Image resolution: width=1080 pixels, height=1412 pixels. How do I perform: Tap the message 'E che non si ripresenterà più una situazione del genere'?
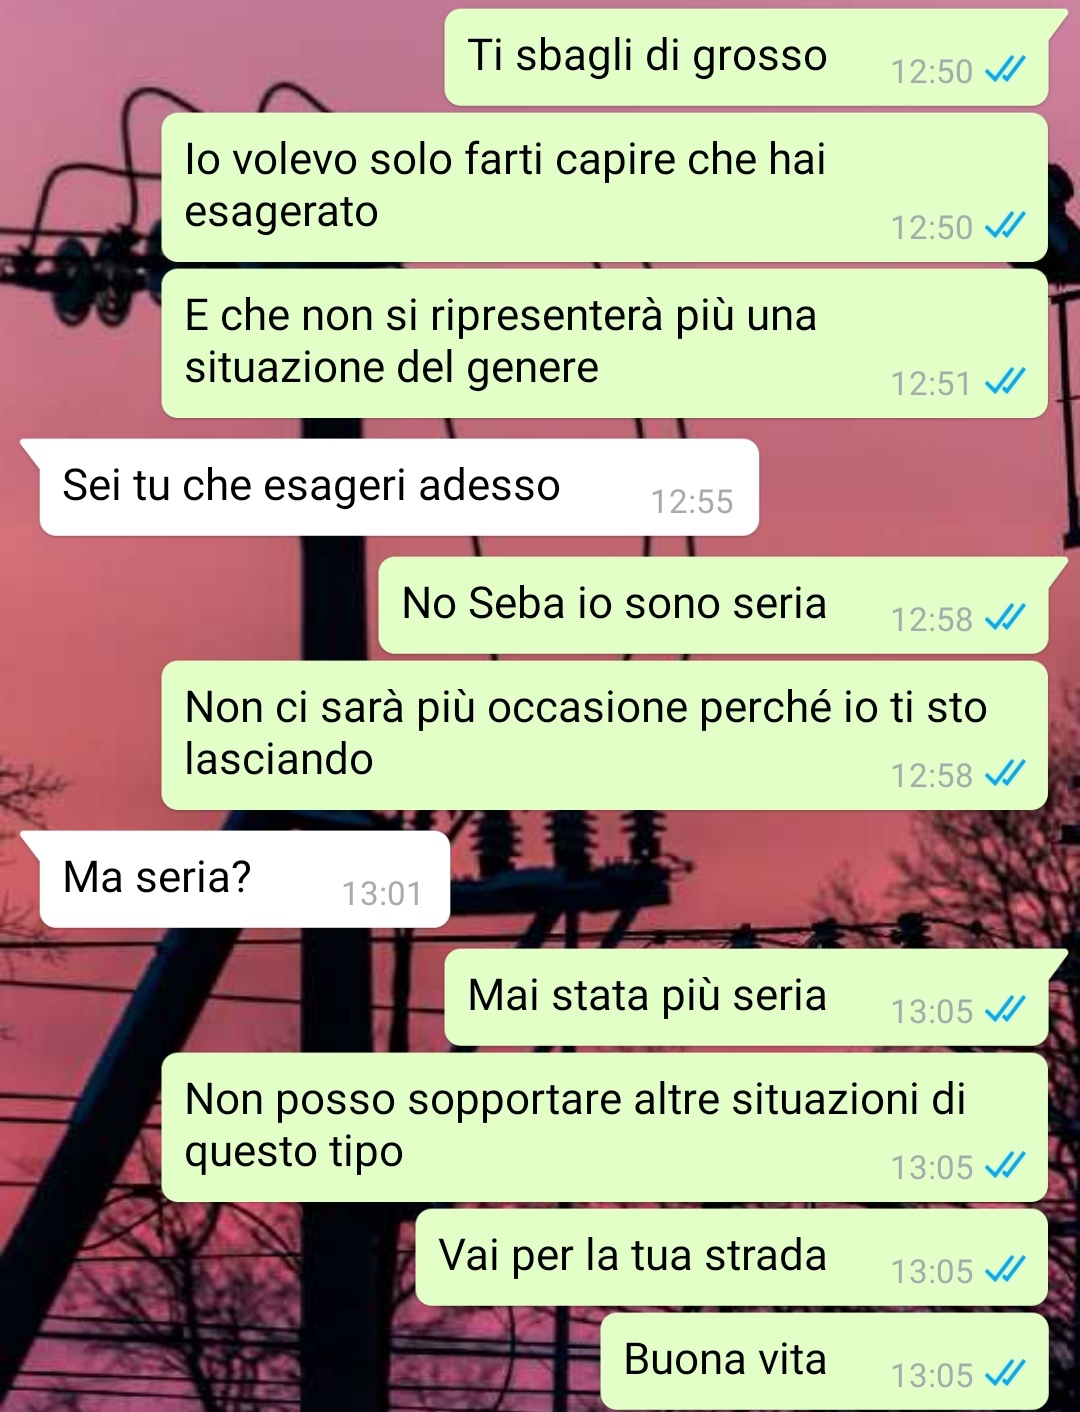click(x=604, y=343)
